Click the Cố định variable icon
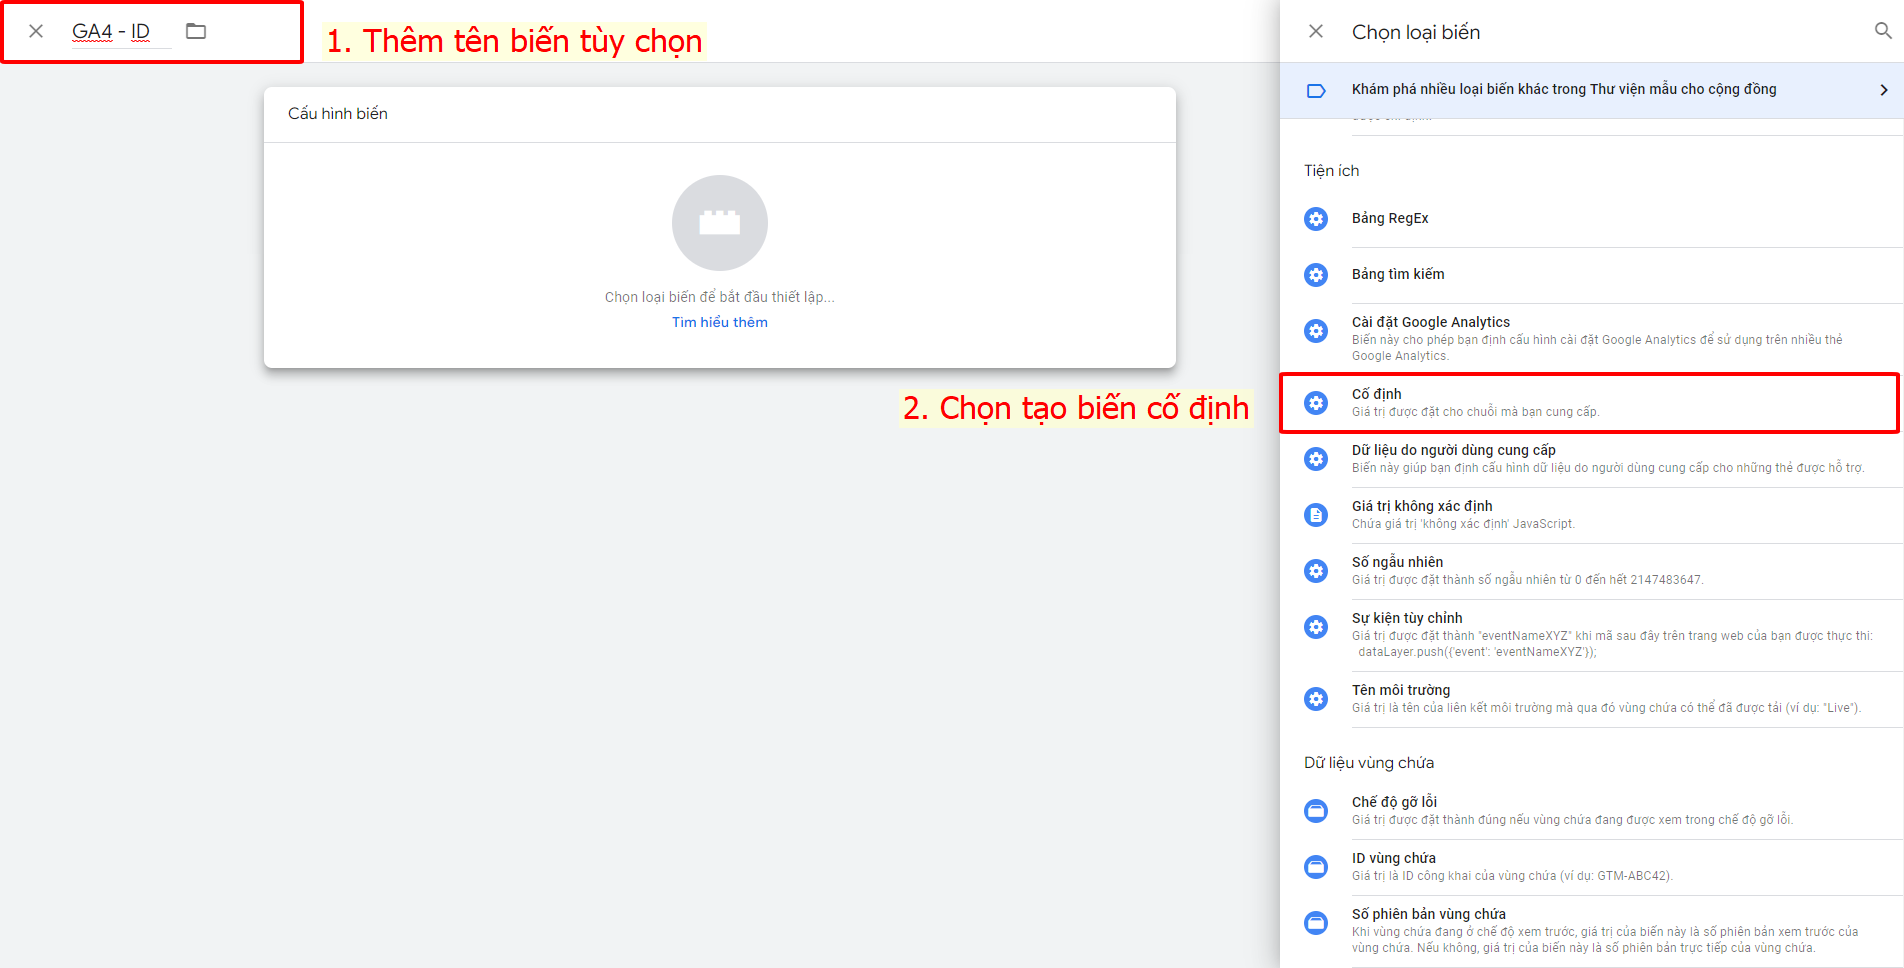This screenshot has height=968, width=1904. tap(1316, 403)
